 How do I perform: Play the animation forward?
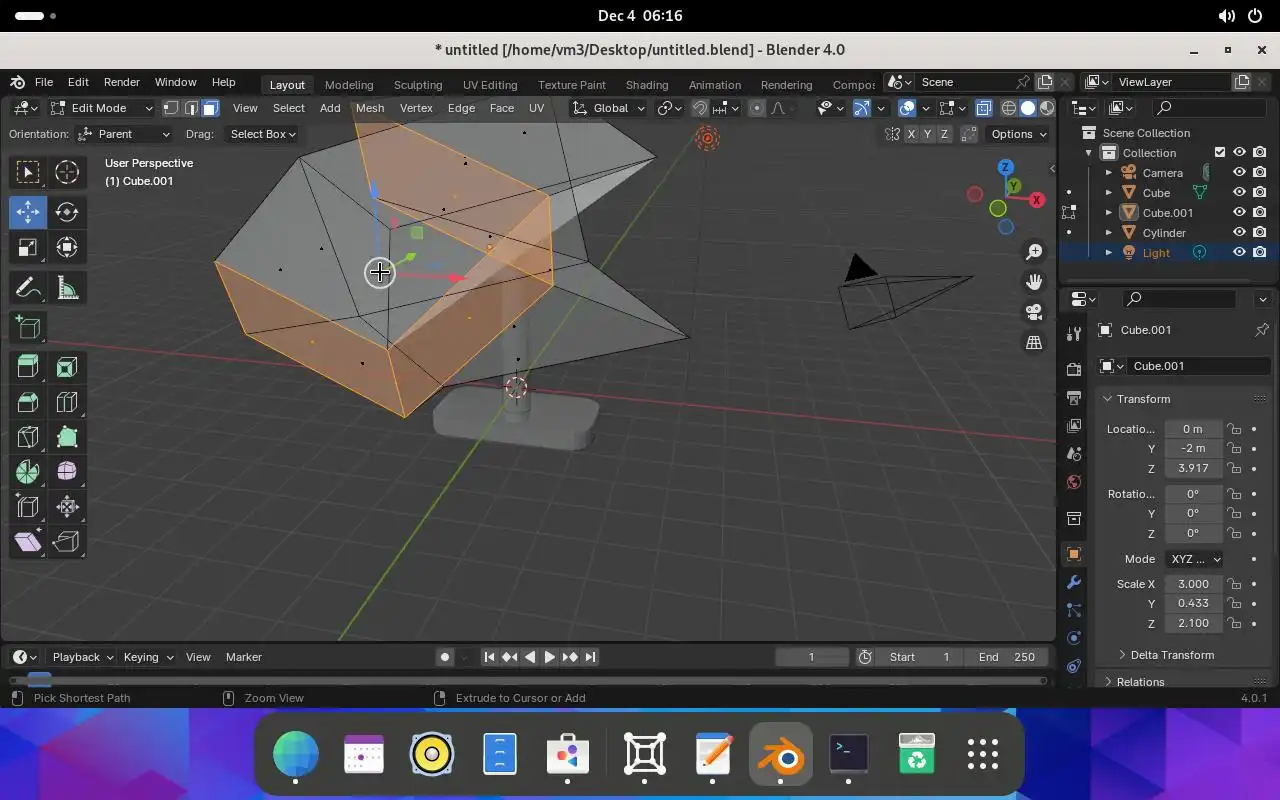(549, 657)
